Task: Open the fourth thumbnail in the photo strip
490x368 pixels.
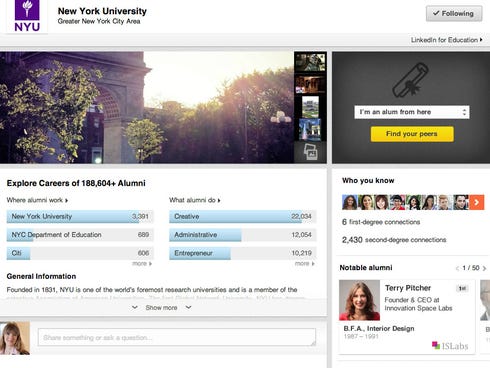Action: [x=310, y=130]
